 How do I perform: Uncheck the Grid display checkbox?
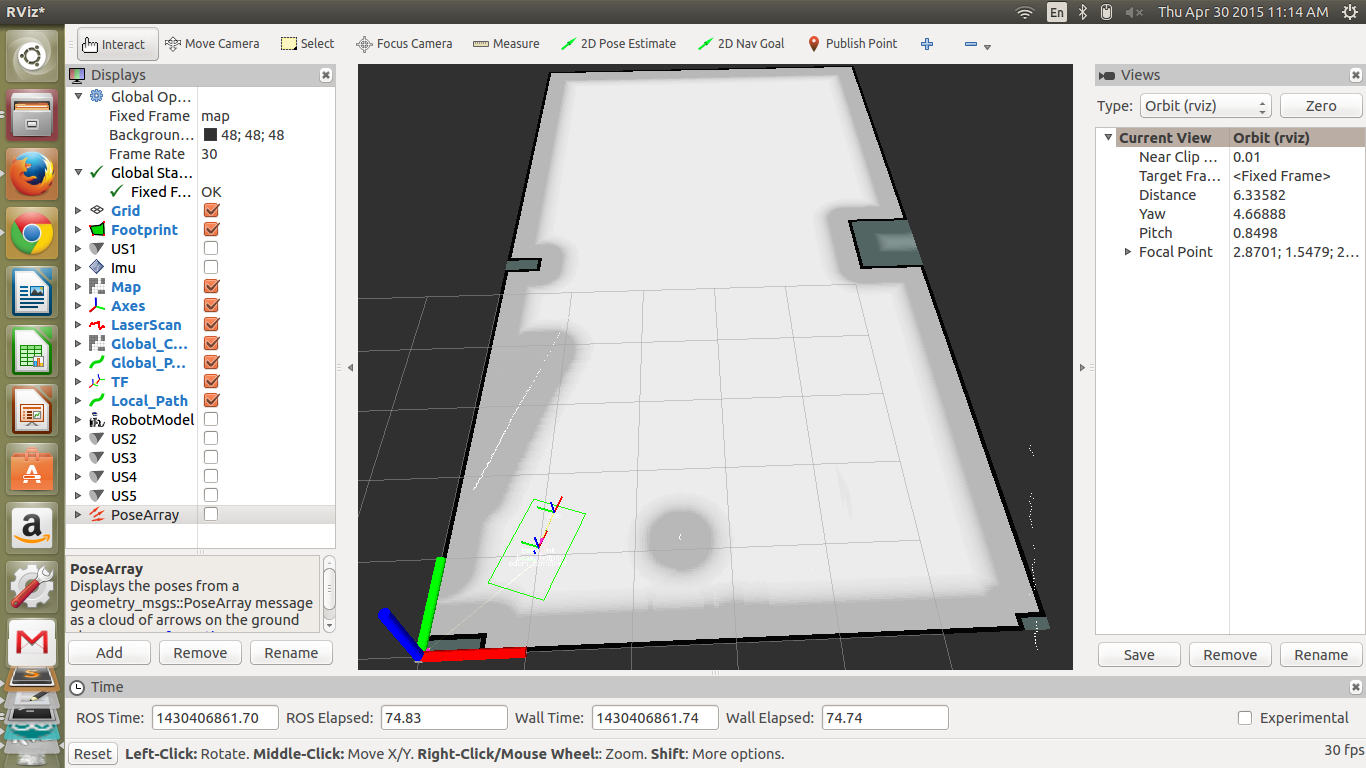pyautogui.click(x=211, y=211)
